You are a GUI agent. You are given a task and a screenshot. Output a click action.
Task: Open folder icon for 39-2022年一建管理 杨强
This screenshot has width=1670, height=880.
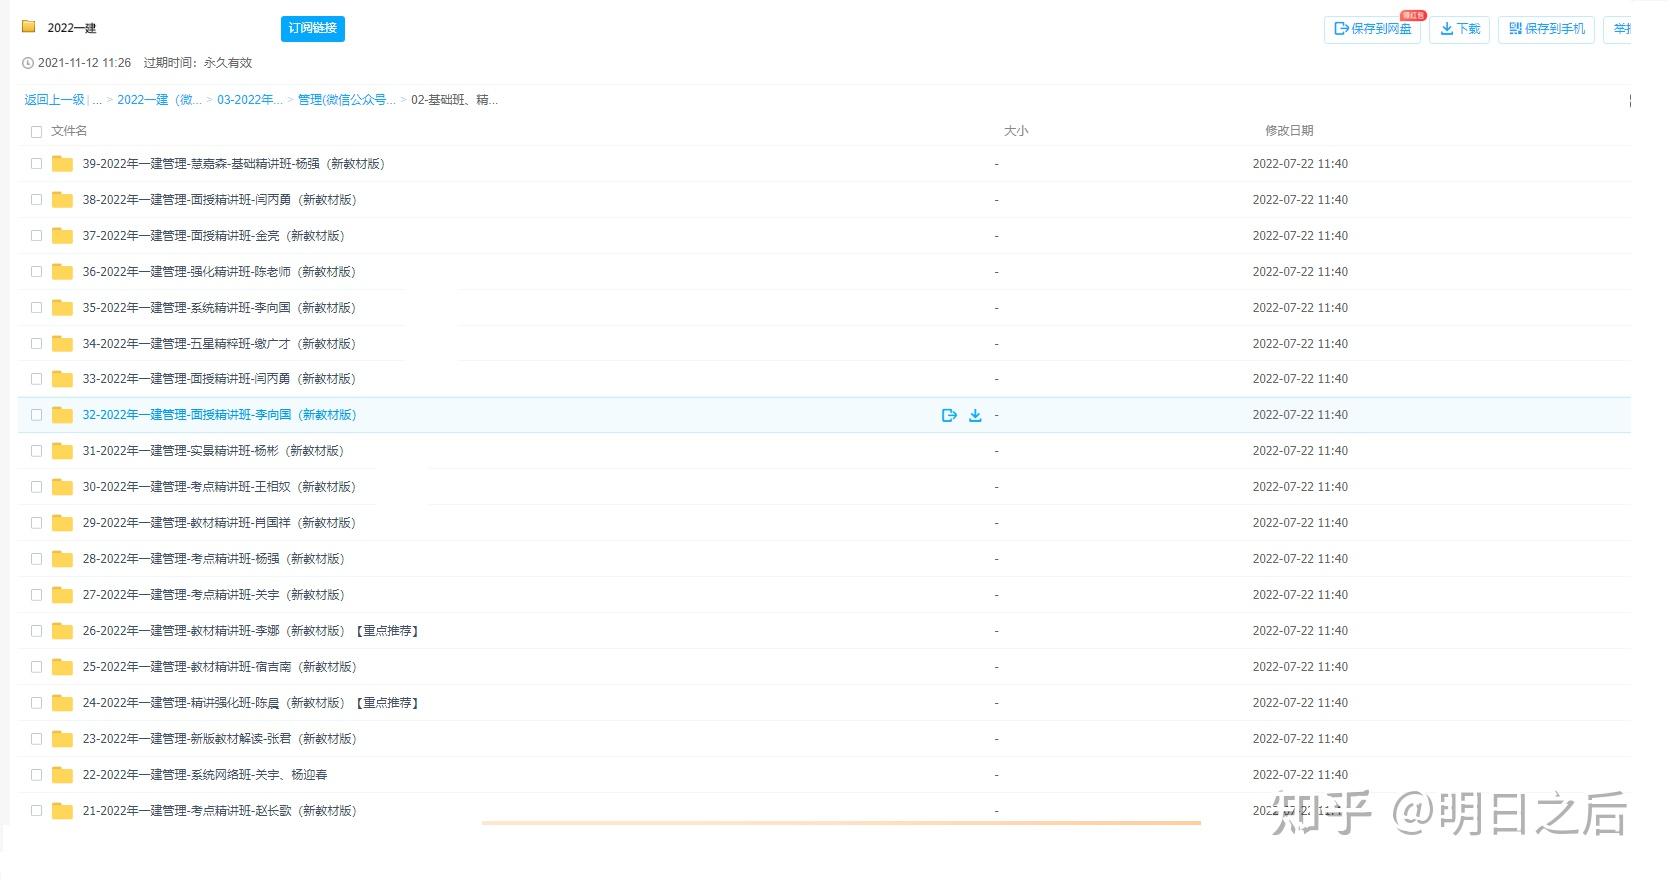tap(62, 164)
